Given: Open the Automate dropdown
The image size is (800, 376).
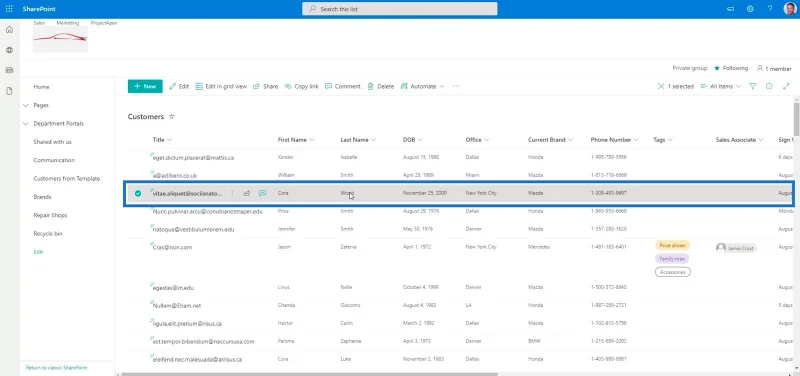Looking at the screenshot, I should 422,86.
